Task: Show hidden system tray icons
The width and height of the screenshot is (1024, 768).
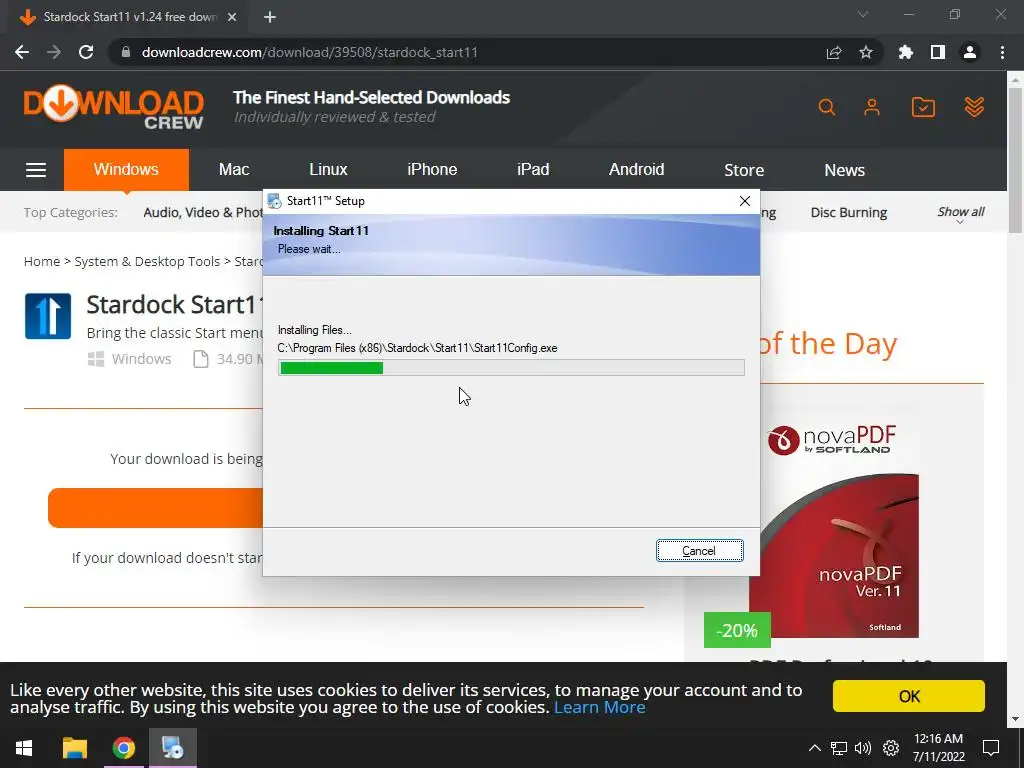Action: 815,748
